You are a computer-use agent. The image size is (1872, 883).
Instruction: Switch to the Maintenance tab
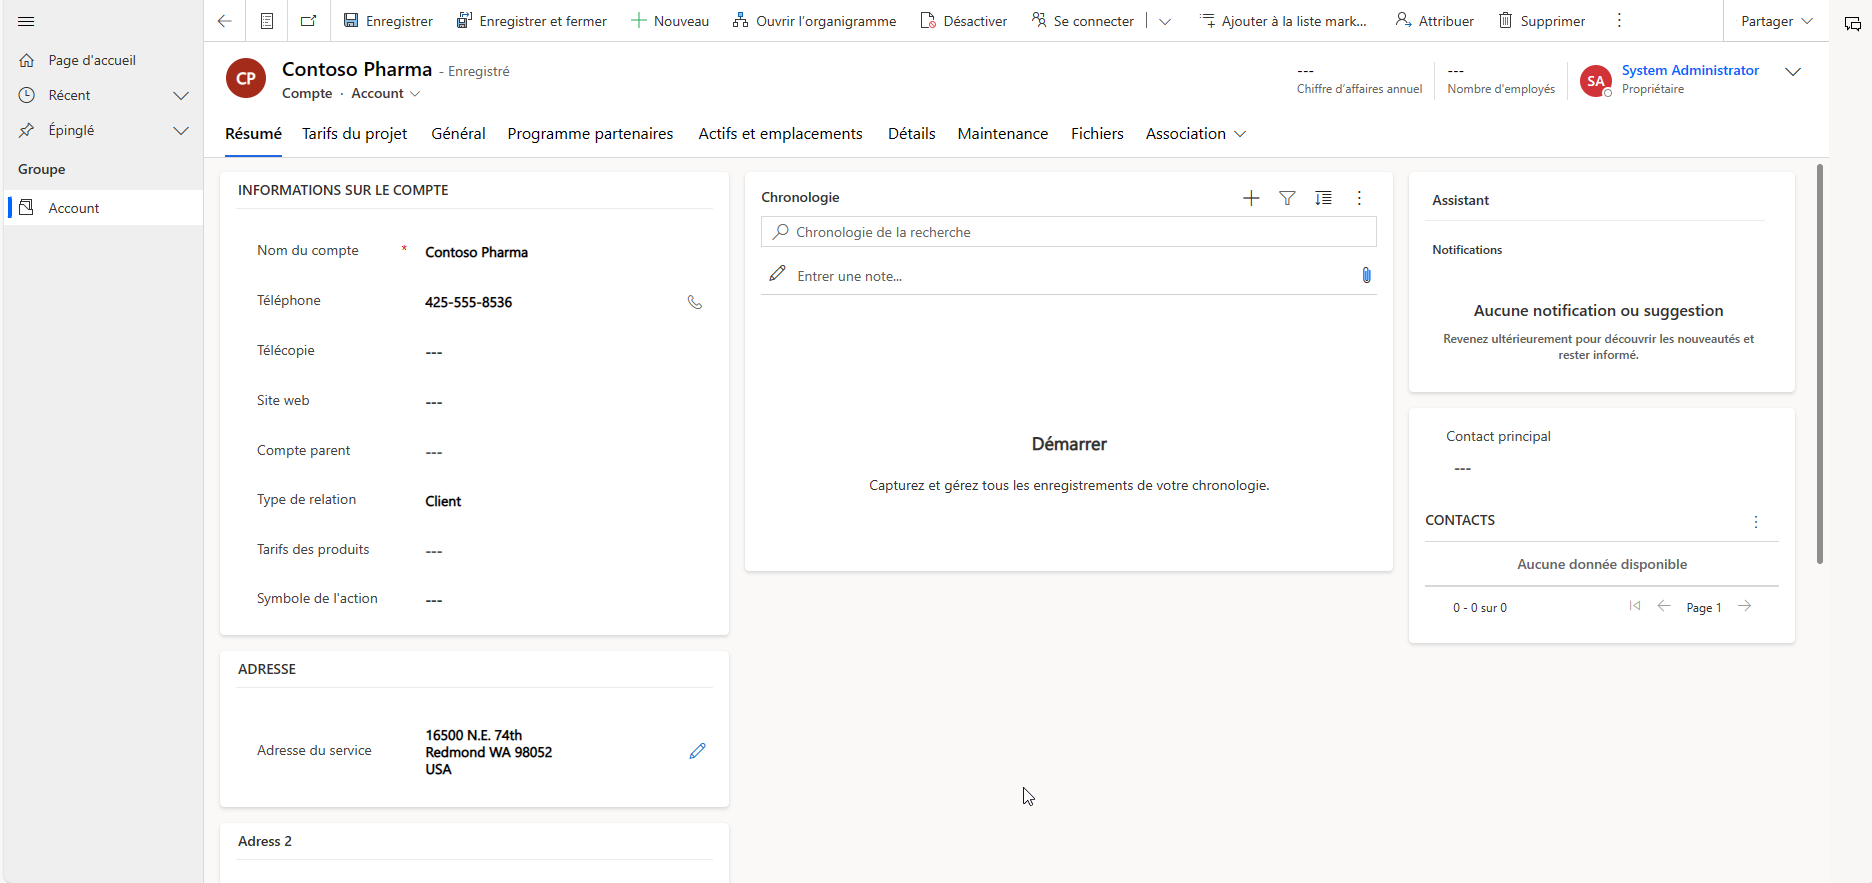(1003, 134)
